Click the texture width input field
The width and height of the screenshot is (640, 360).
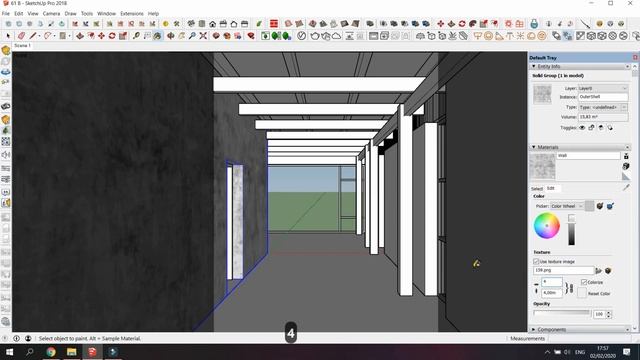[x=552, y=282]
